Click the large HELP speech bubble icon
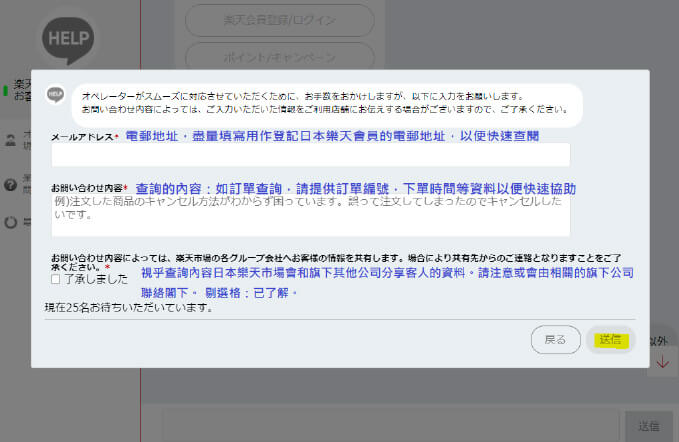The height and width of the screenshot is (442, 679). (x=69, y=37)
